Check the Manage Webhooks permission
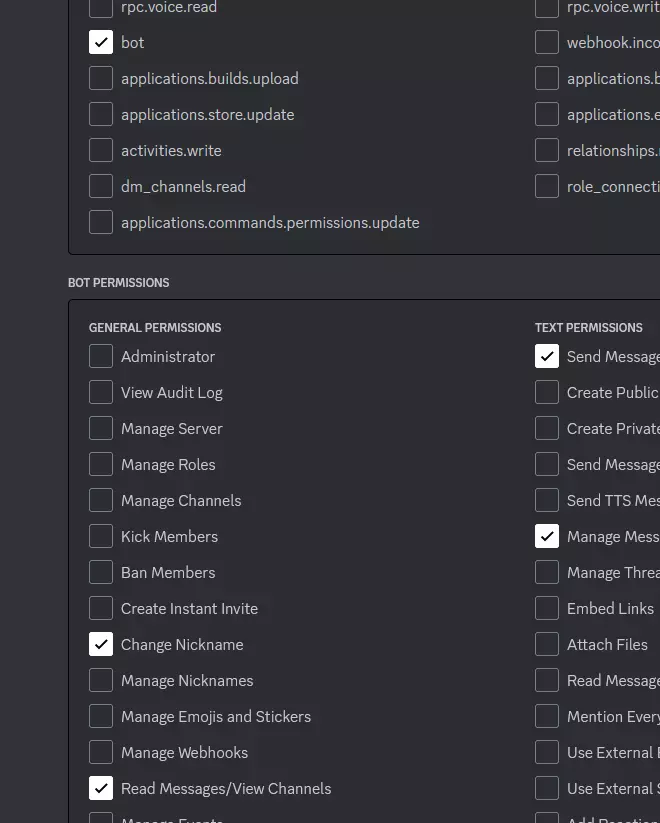The image size is (660, 823). coord(101,753)
